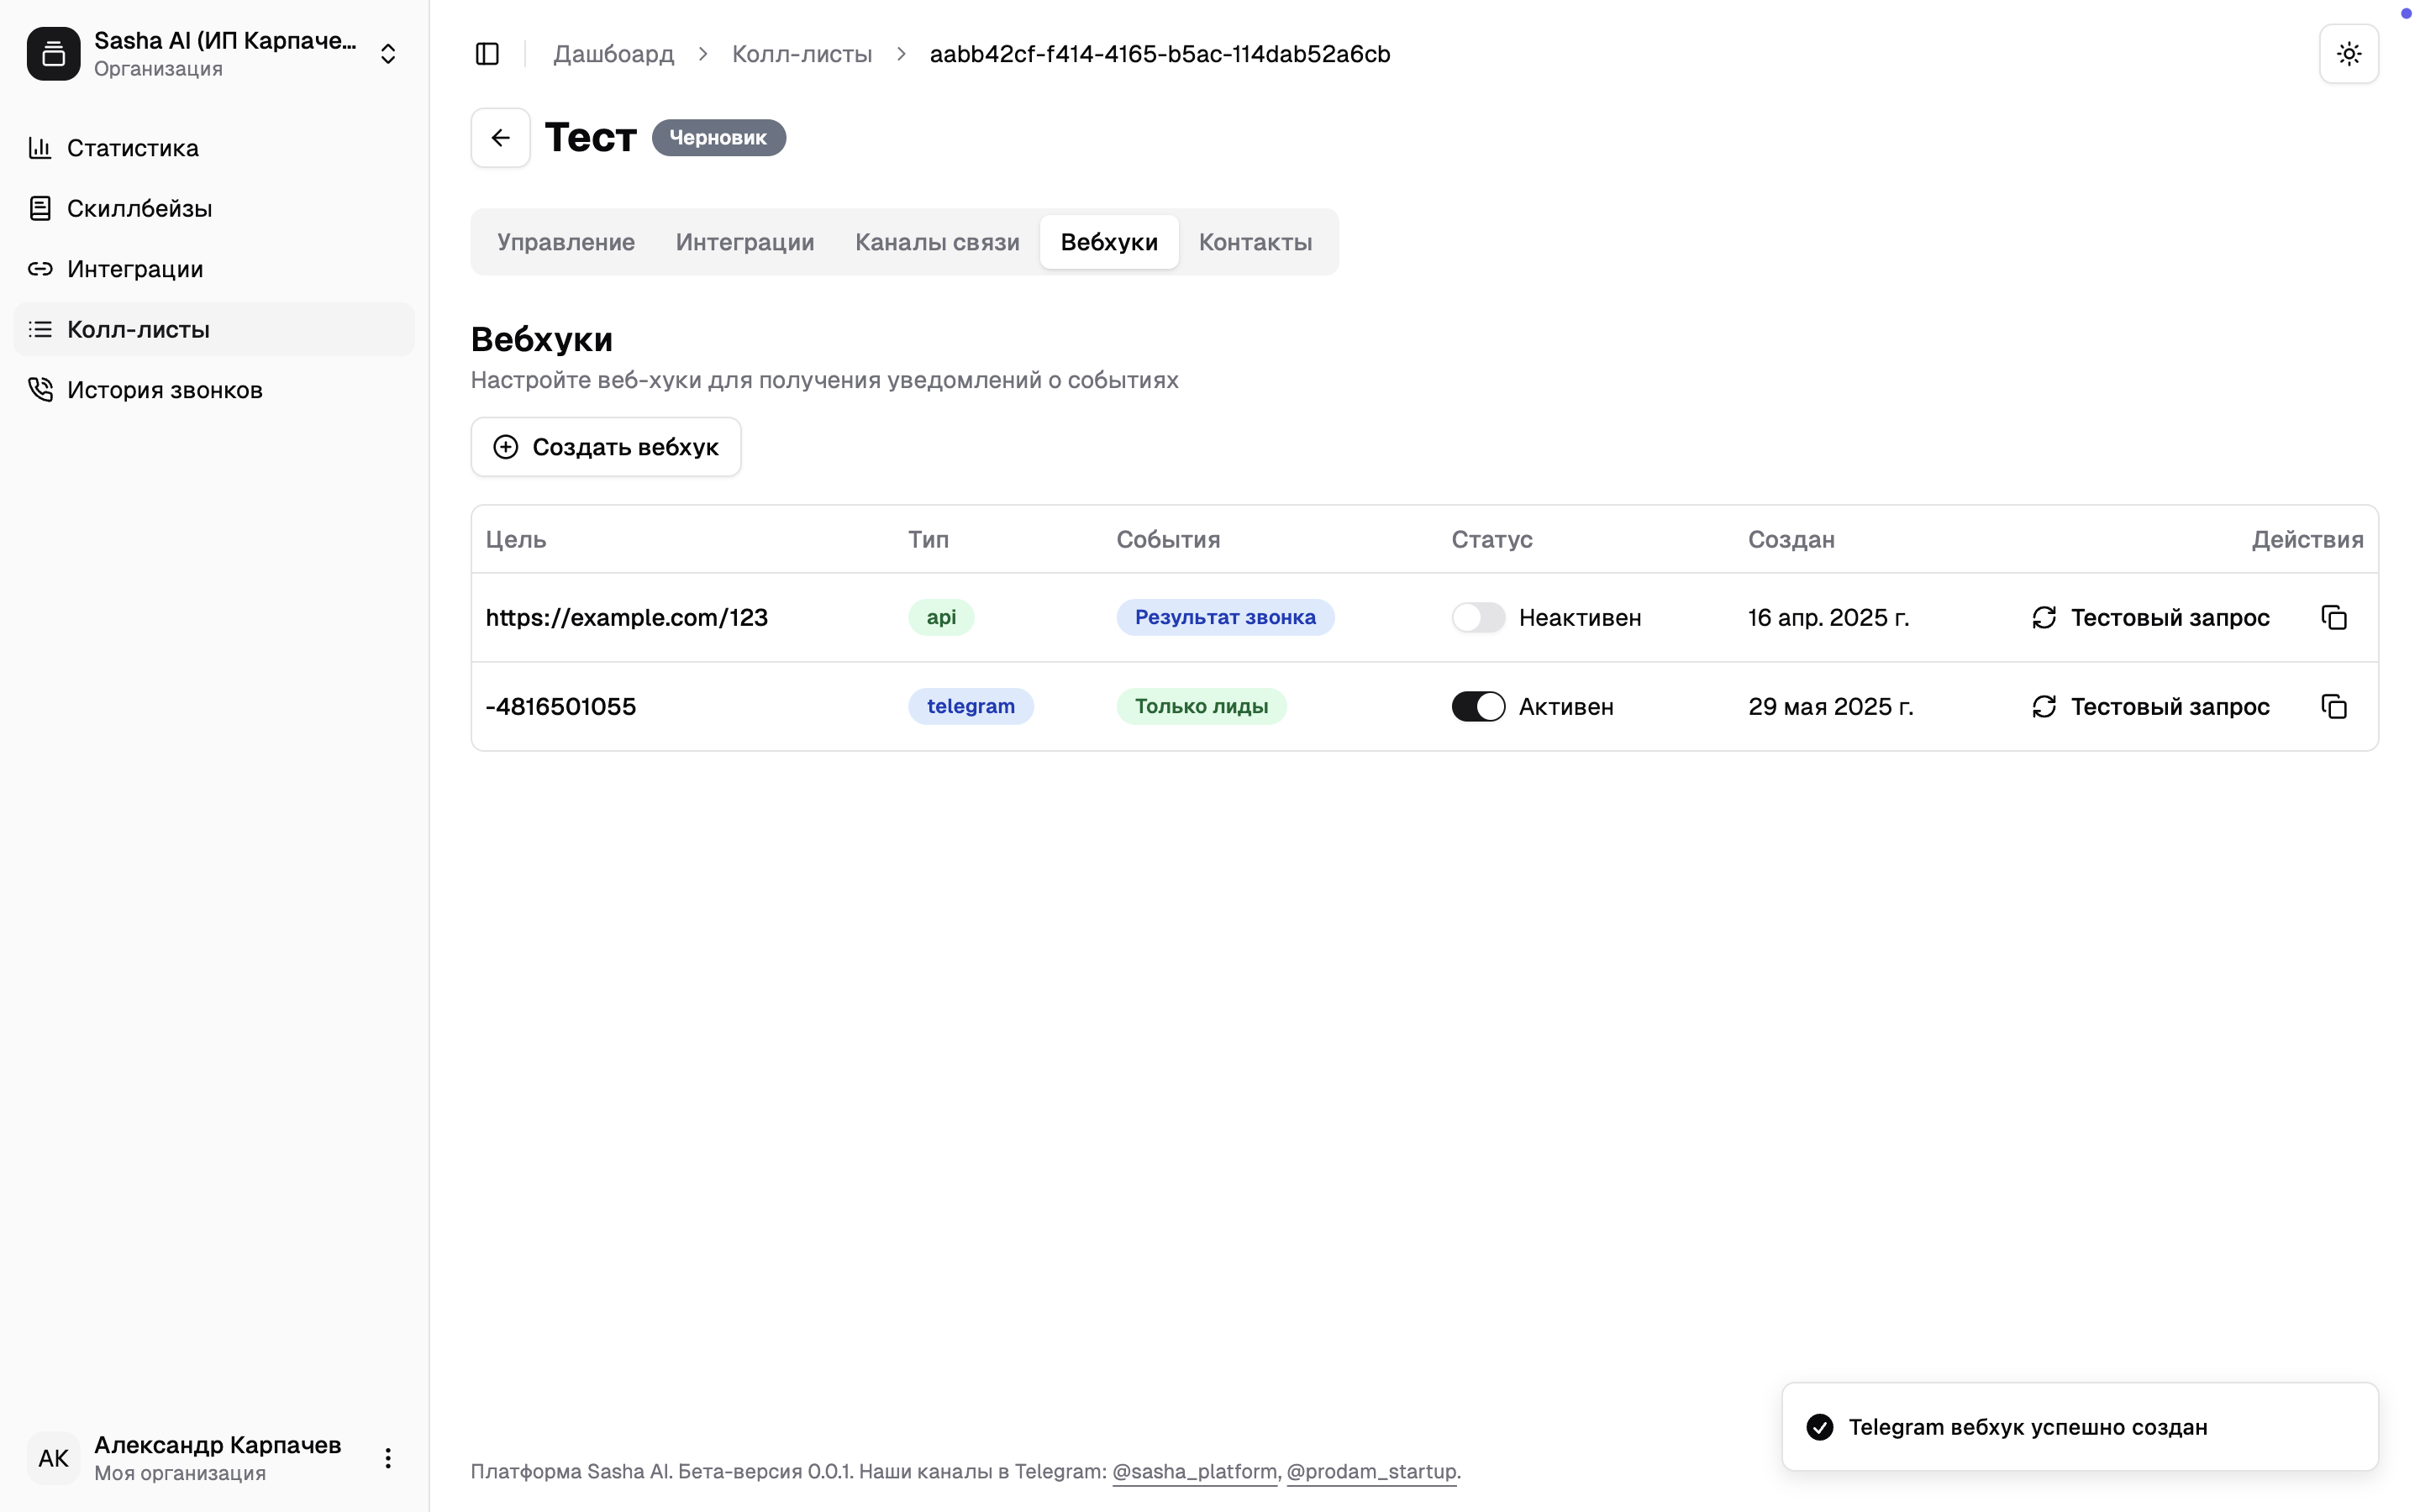
Task: Switch to the Каналы связи tab
Action: click(937, 242)
